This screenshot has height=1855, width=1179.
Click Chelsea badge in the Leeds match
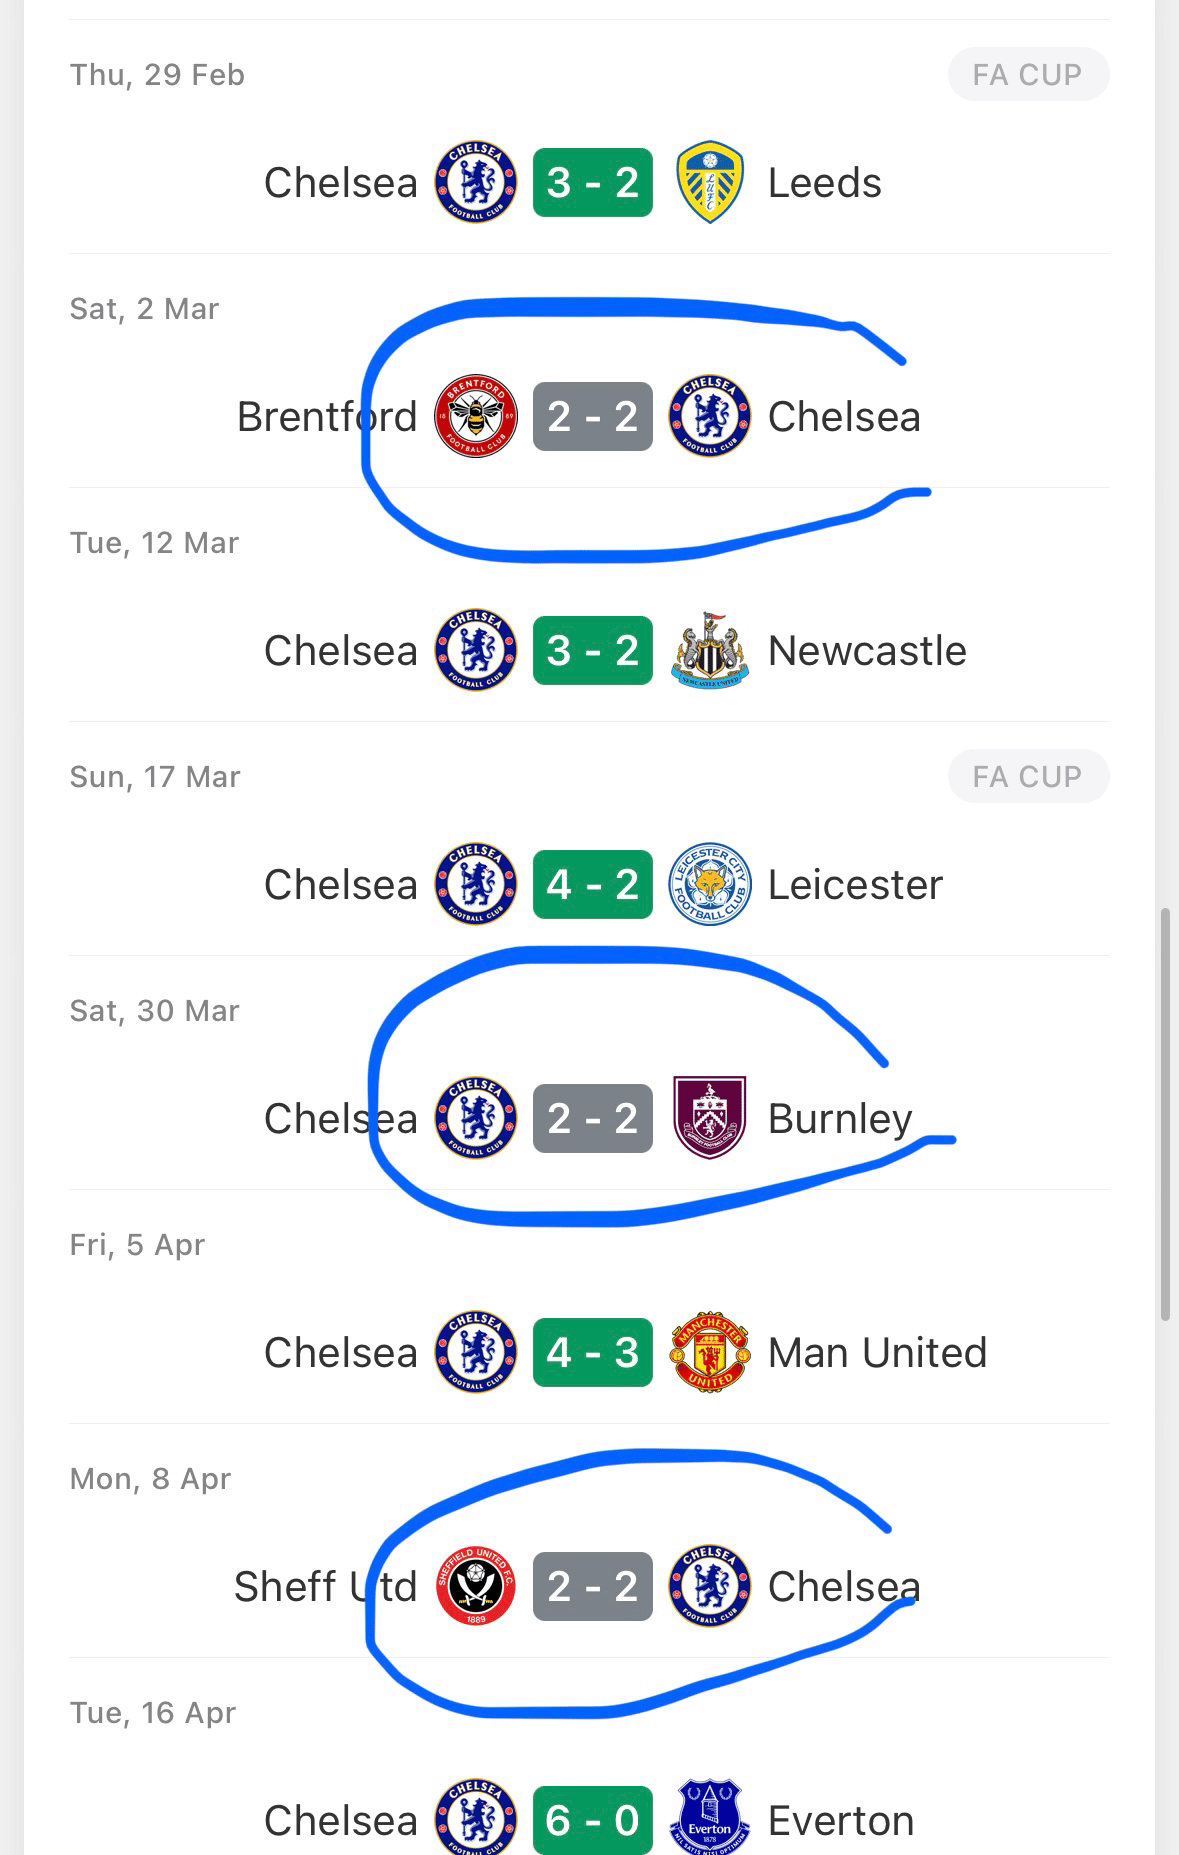tap(476, 182)
